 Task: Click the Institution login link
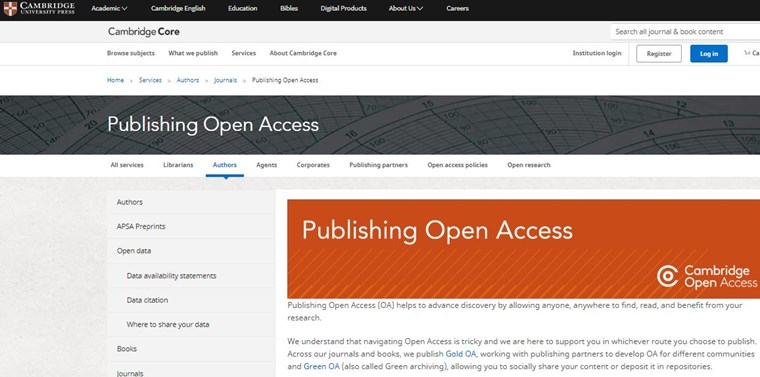pyautogui.click(x=597, y=53)
